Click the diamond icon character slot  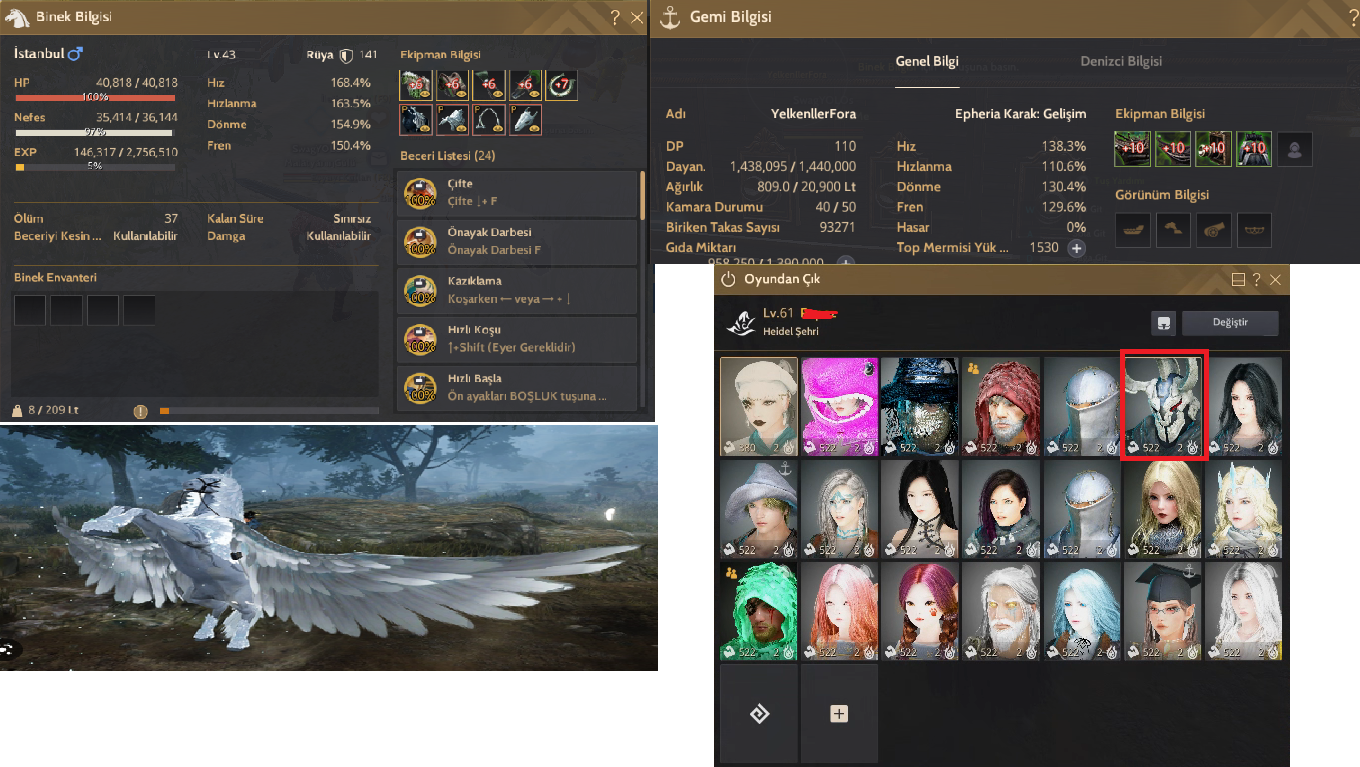click(759, 714)
